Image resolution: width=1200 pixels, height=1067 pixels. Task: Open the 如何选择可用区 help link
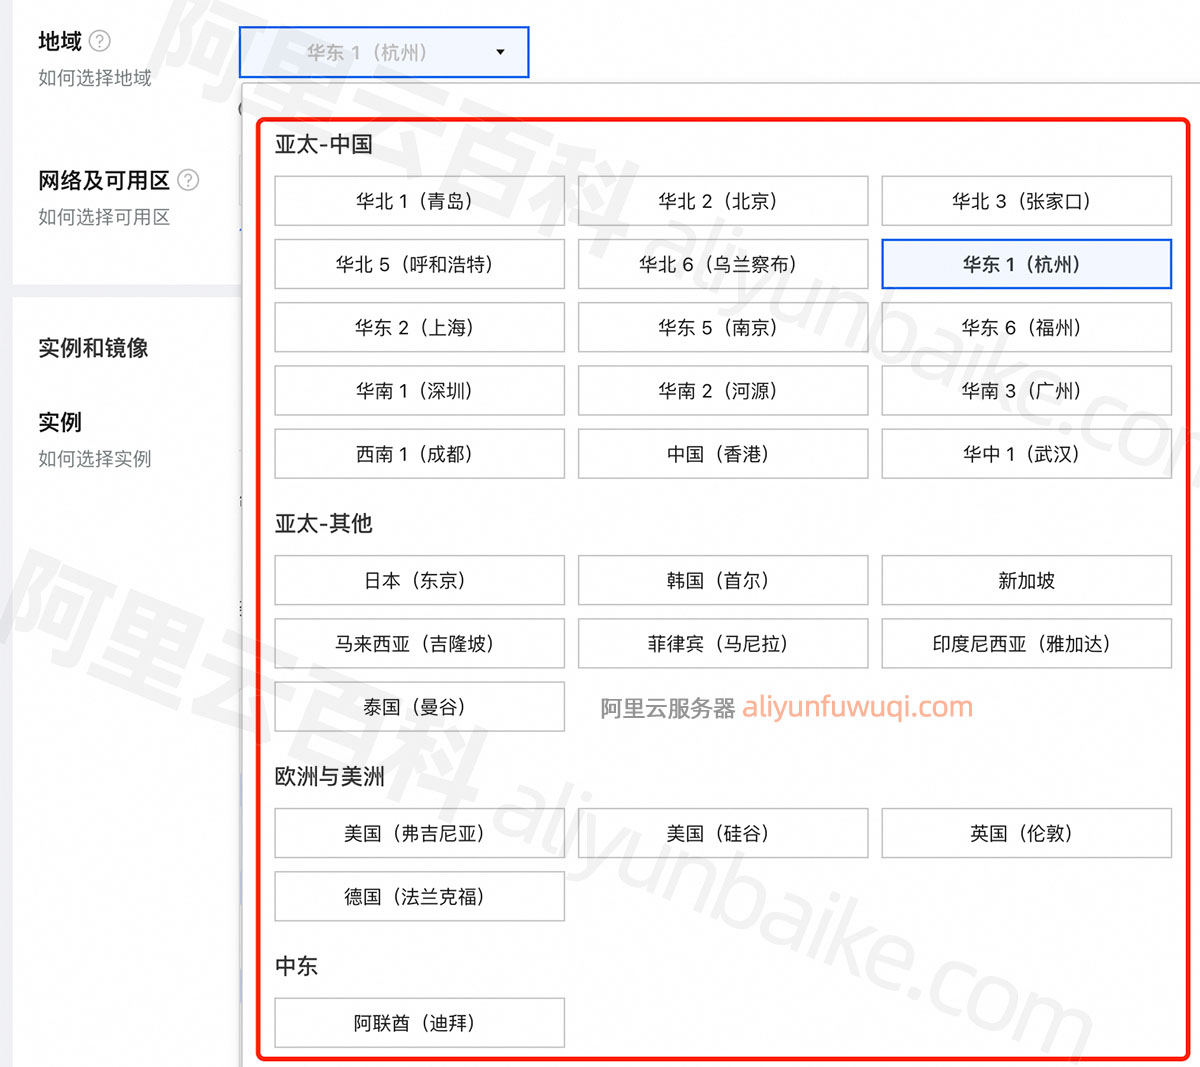tap(104, 217)
